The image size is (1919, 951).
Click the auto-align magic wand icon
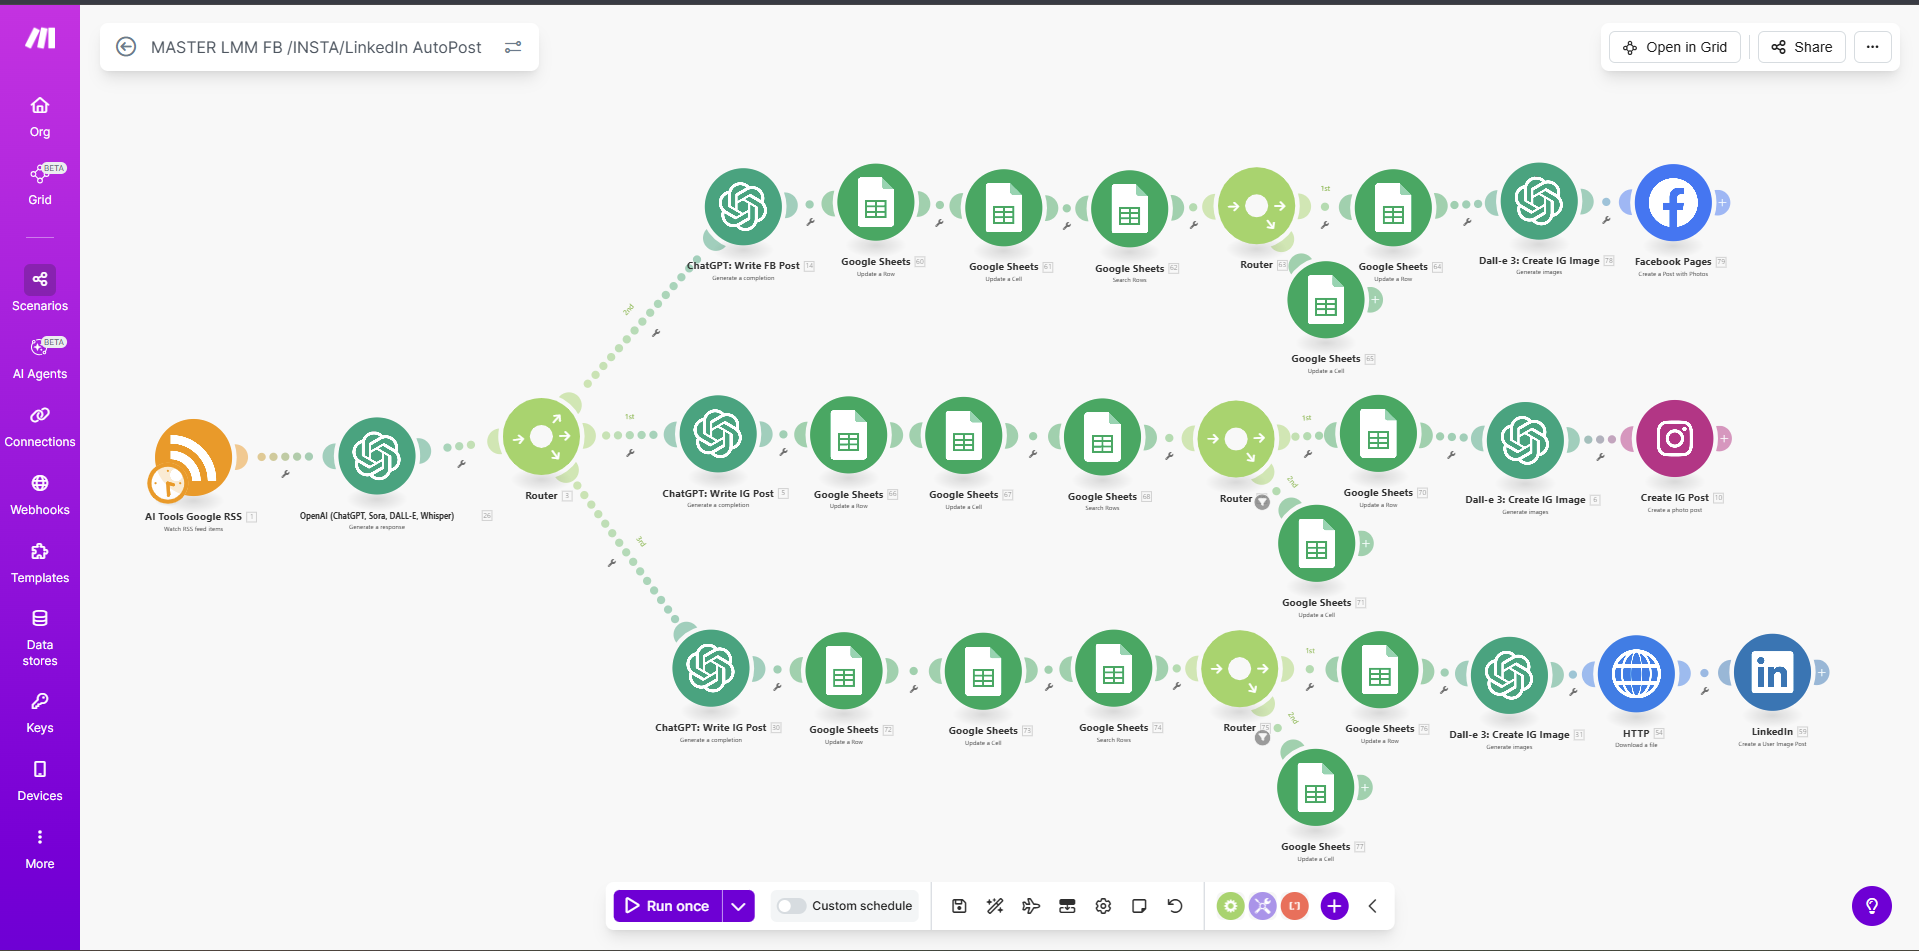[995, 906]
